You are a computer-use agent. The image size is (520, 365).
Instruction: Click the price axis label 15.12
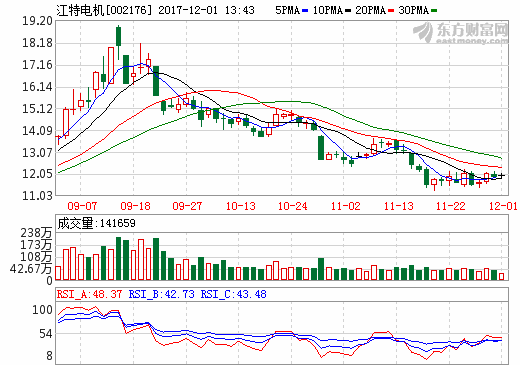(x=37, y=109)
